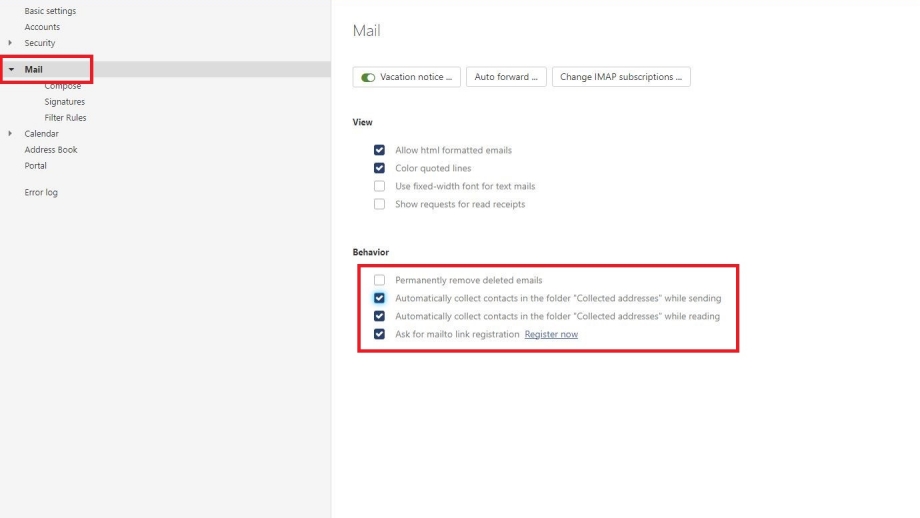Image resolution: width=920 pixels, height=518 pixels.
Task: Open Basic settings section
Action: click(50, 11)
